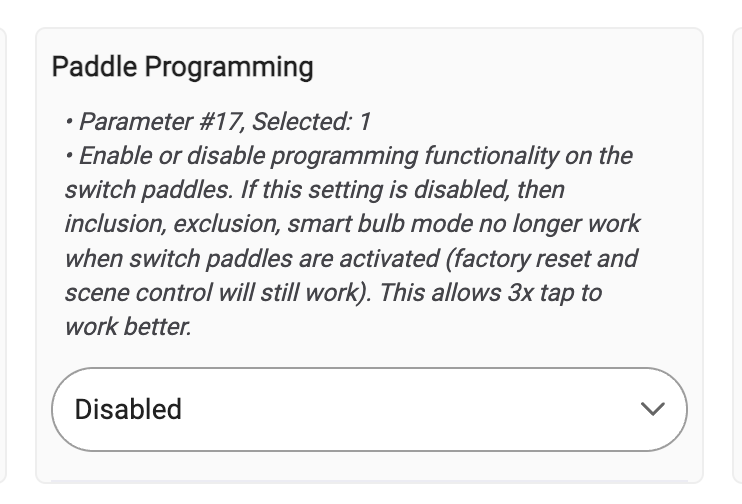The height and width of the screenshot is (504, 742).
Task: Click the line starting when switch paddles are
Action: tap(351, 258)
